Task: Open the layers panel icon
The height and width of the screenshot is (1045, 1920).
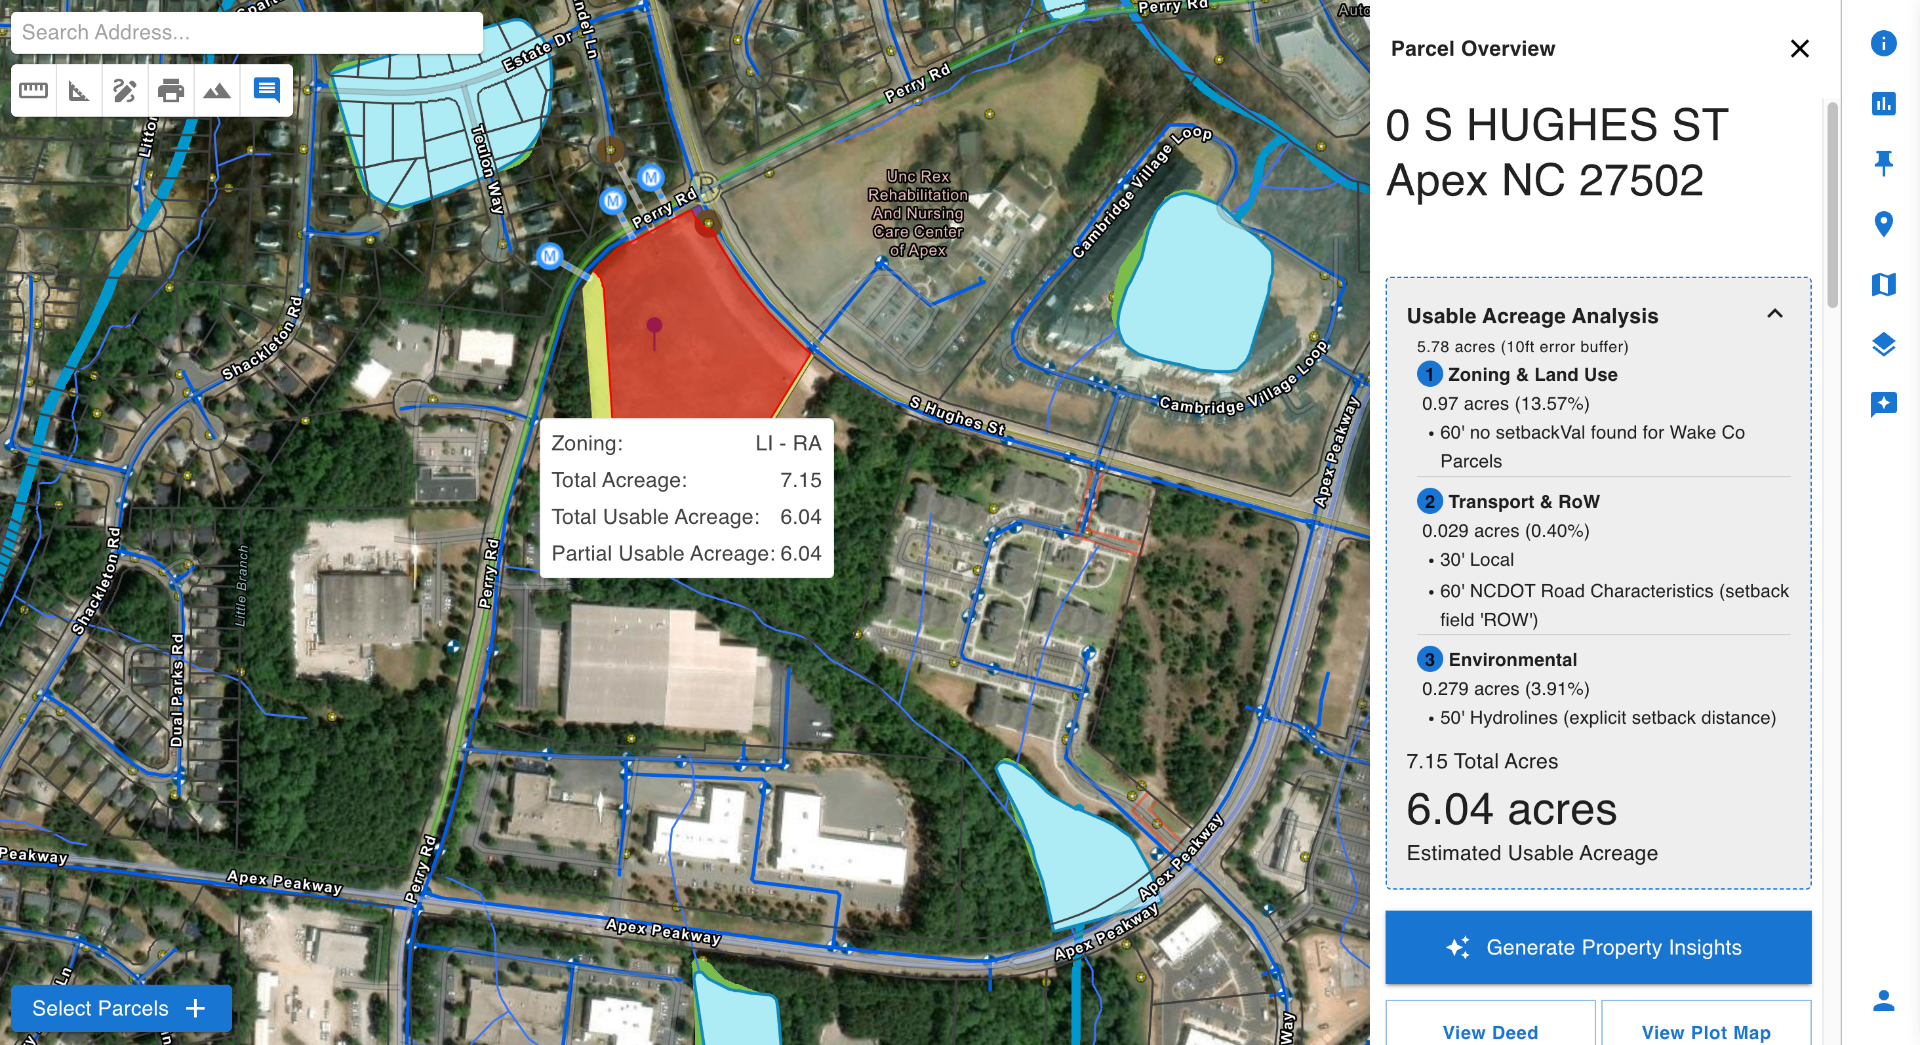Action: click(1884, 344)
